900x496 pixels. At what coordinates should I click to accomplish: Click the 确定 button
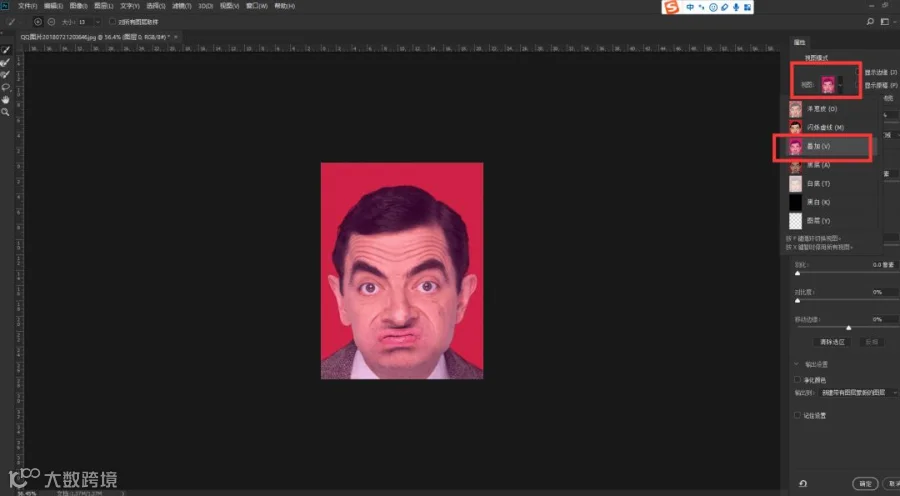pos(865,484)
